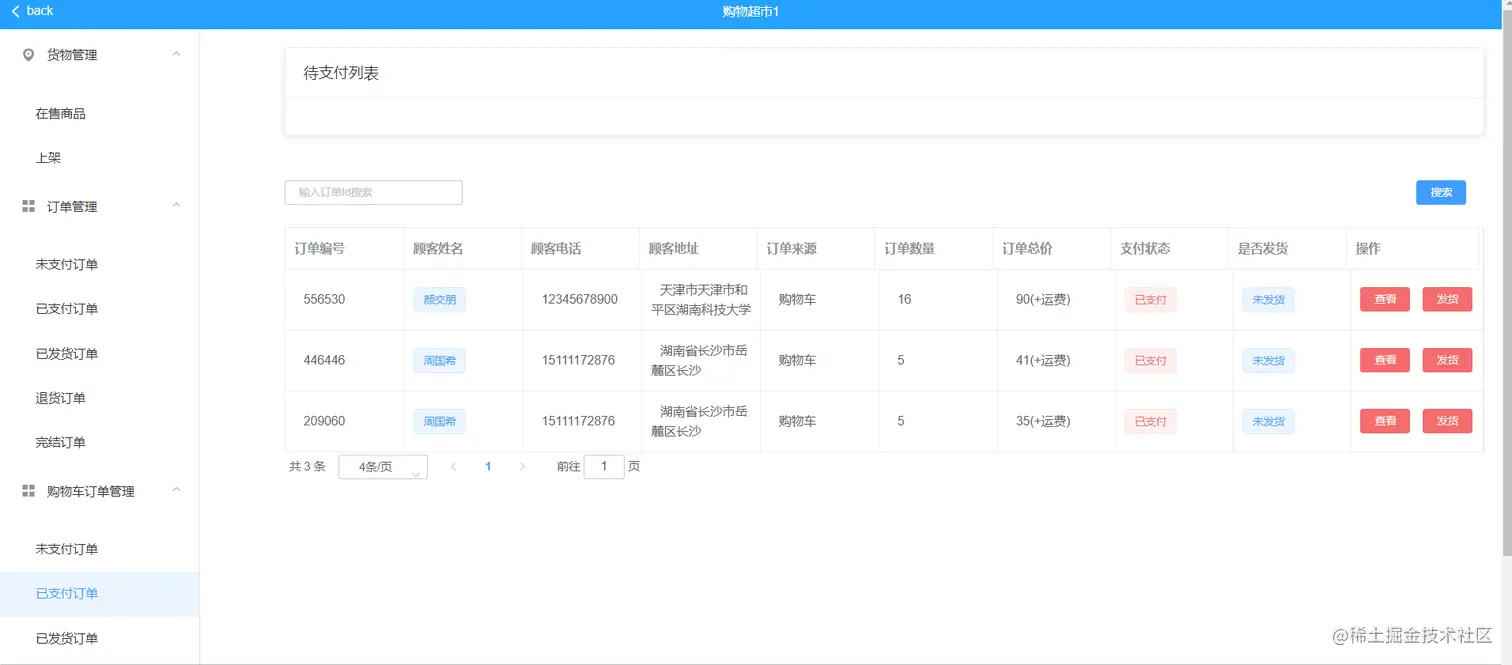The width and height of the screenshot is (1512, 665).
Task: Collapse the 订单管理 menu chevron
Action: pos(177,205)
